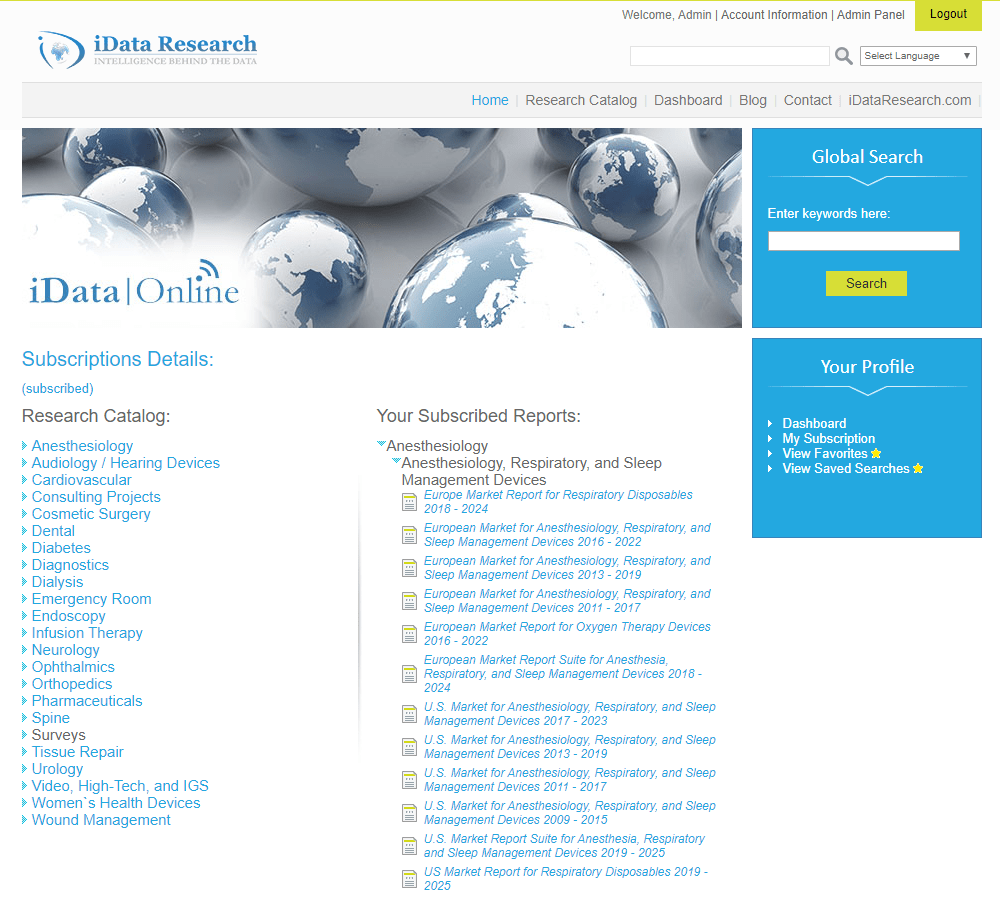The width and height of the screenshot is (1000, 900).
Task: Click the Logout button
Action: (x=948, y=15)
